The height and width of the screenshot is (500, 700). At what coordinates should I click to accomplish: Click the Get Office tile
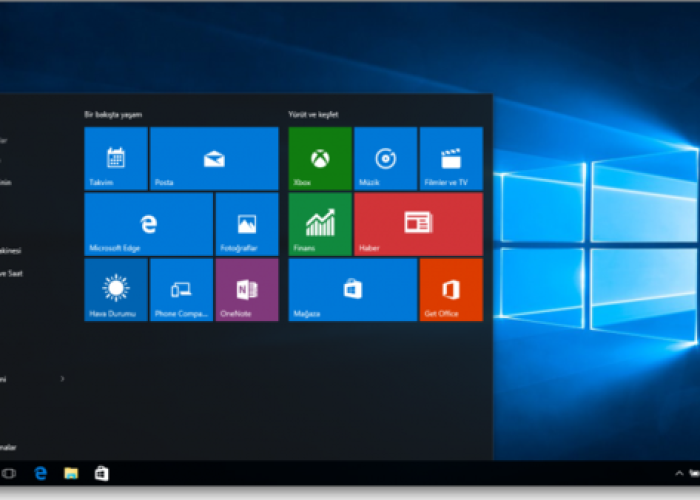451,290
